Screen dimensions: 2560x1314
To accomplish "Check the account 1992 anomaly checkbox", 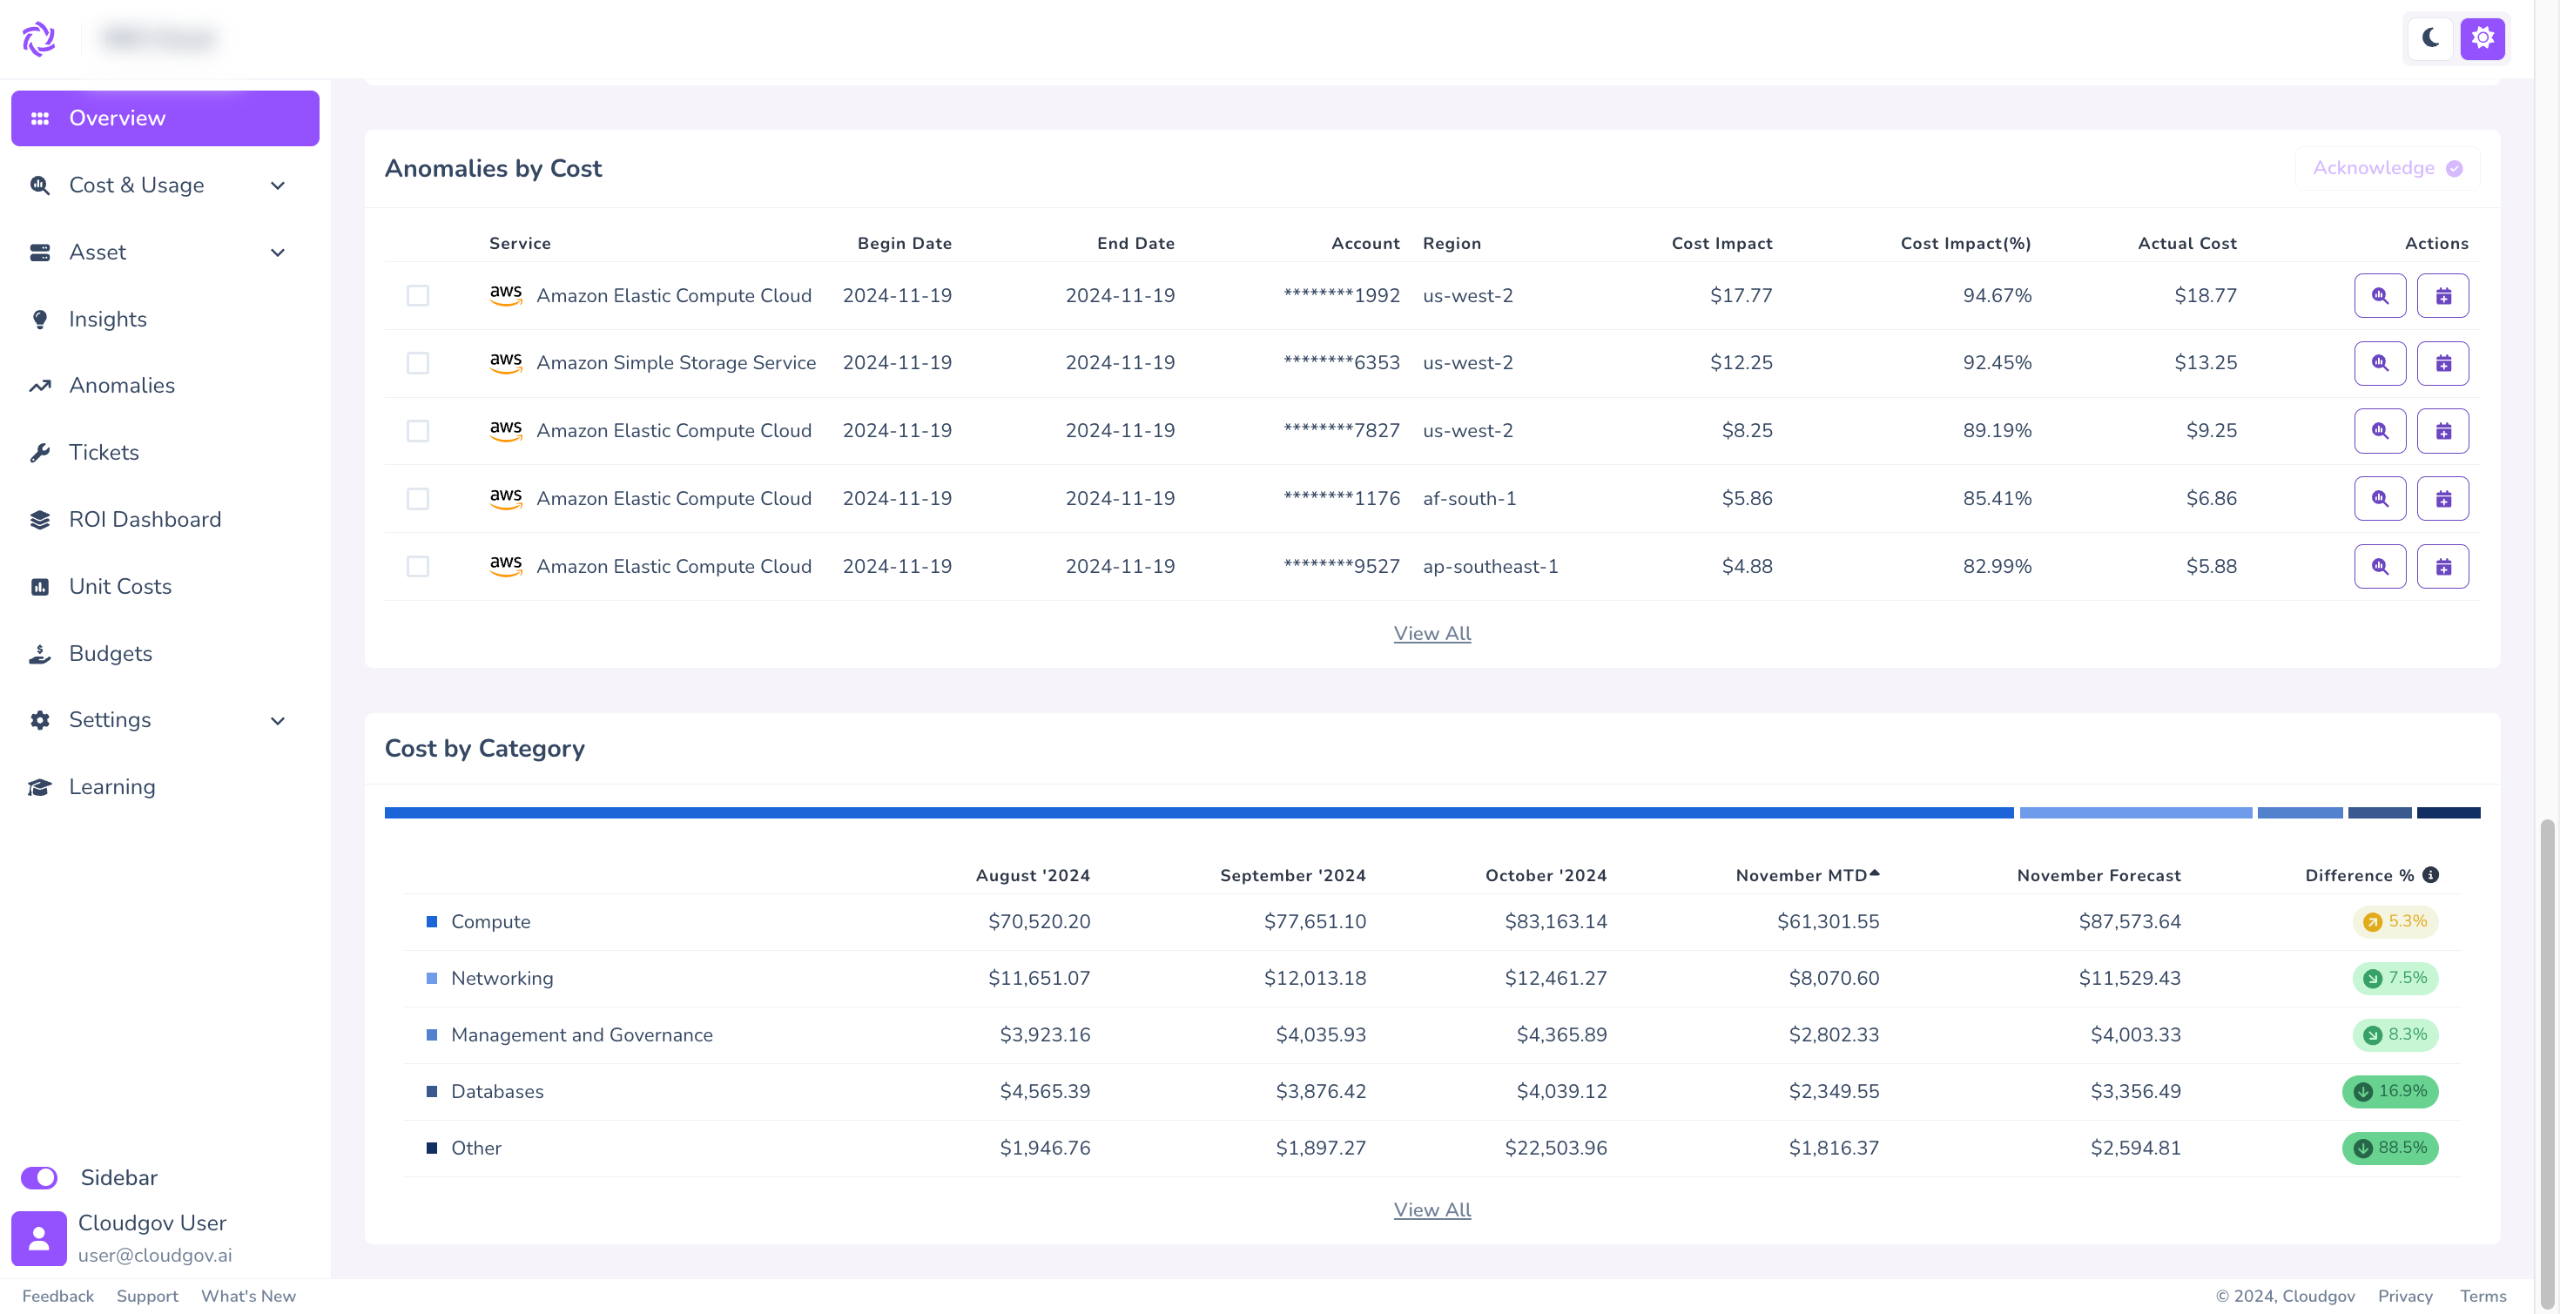I will pyautogui.click(x=418, y=296).
